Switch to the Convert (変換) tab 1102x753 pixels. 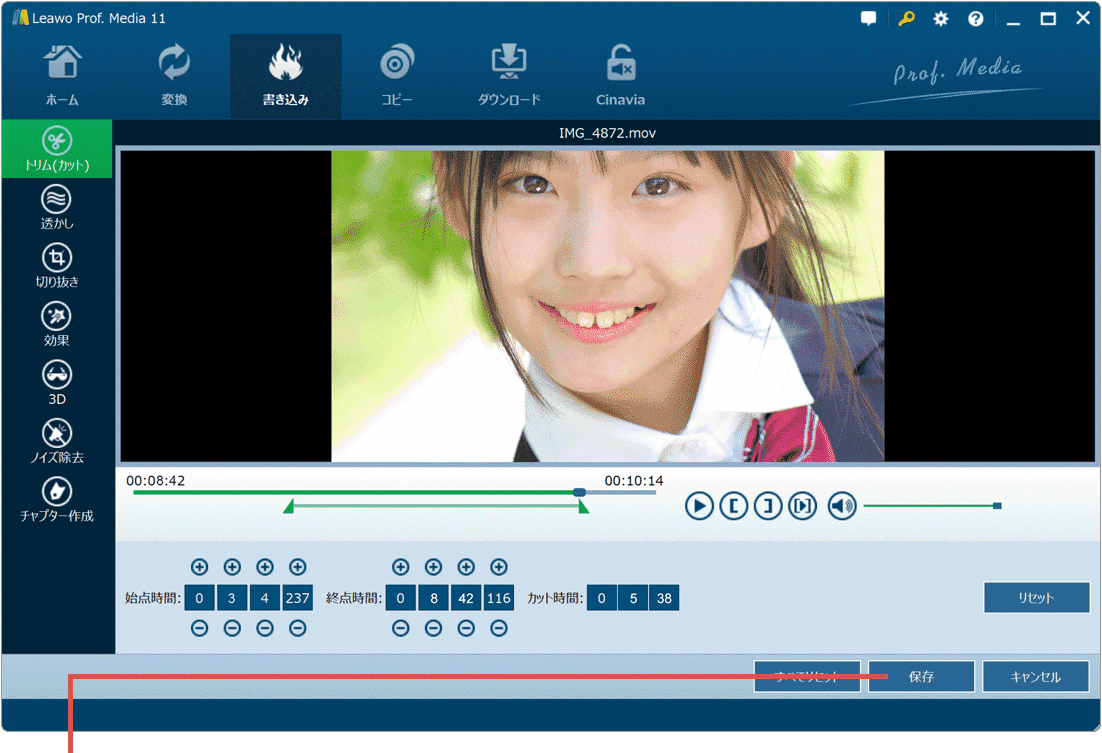point(174,76)
